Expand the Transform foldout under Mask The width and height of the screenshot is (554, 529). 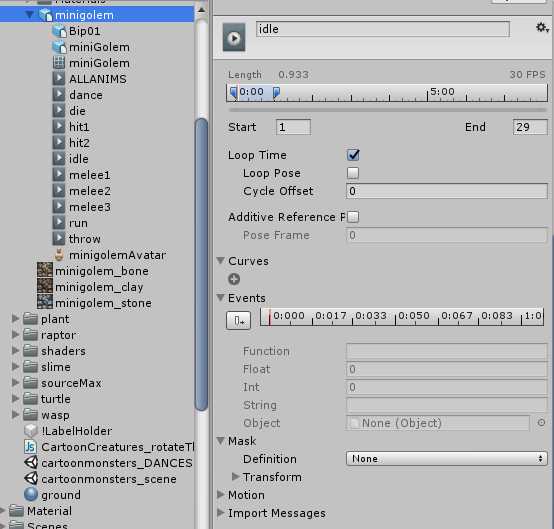click(x=235, y=477)
